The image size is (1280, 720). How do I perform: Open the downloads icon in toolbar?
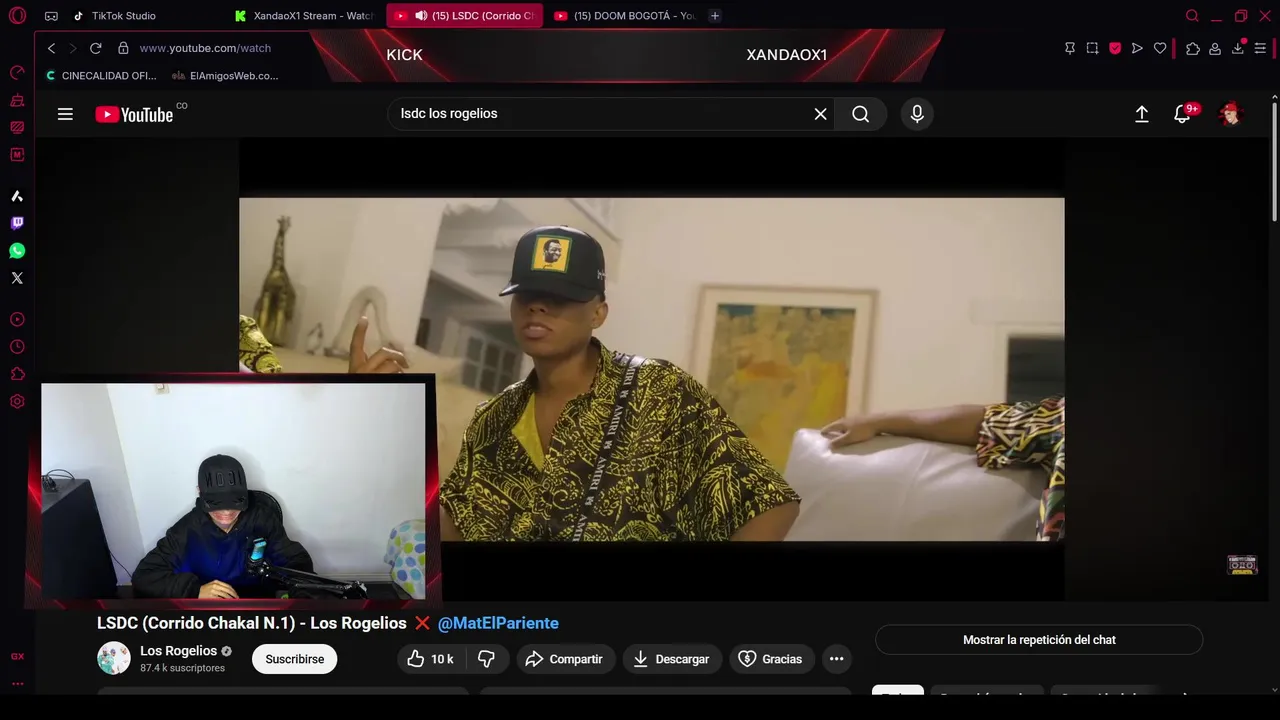point(1238,48)
